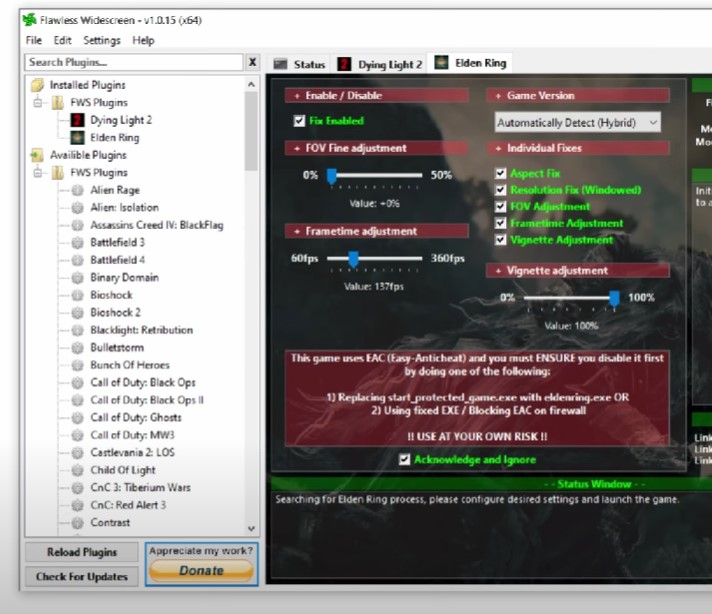Open the Settings menu
Screen dimensions: 712x614
click(102, 40)
